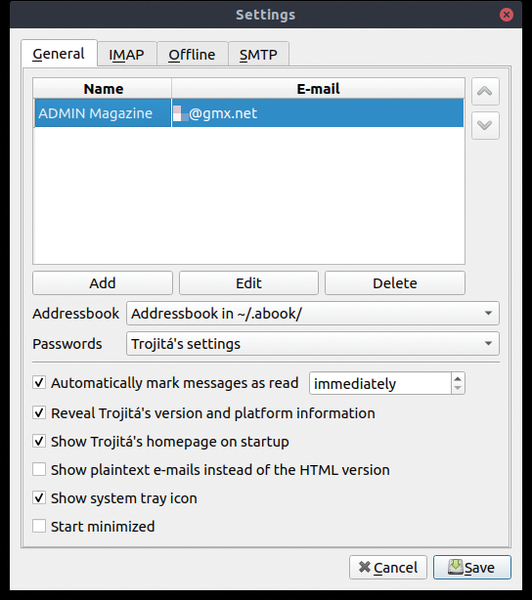This screenshot has width=532, height=600.
Task: Enable the Start minimized option
Action: (39, 526)
